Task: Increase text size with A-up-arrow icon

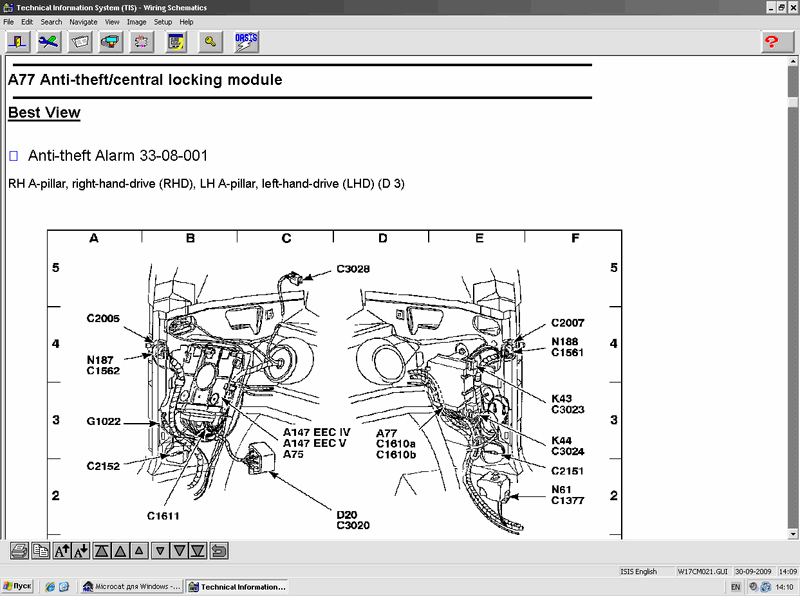Action: point(61,550)
